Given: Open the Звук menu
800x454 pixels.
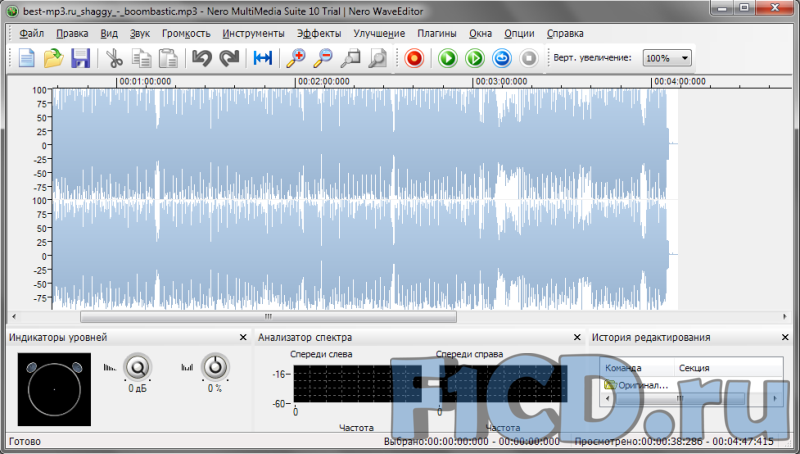Looking at the screenshot, I should click(x=140, y=34).
